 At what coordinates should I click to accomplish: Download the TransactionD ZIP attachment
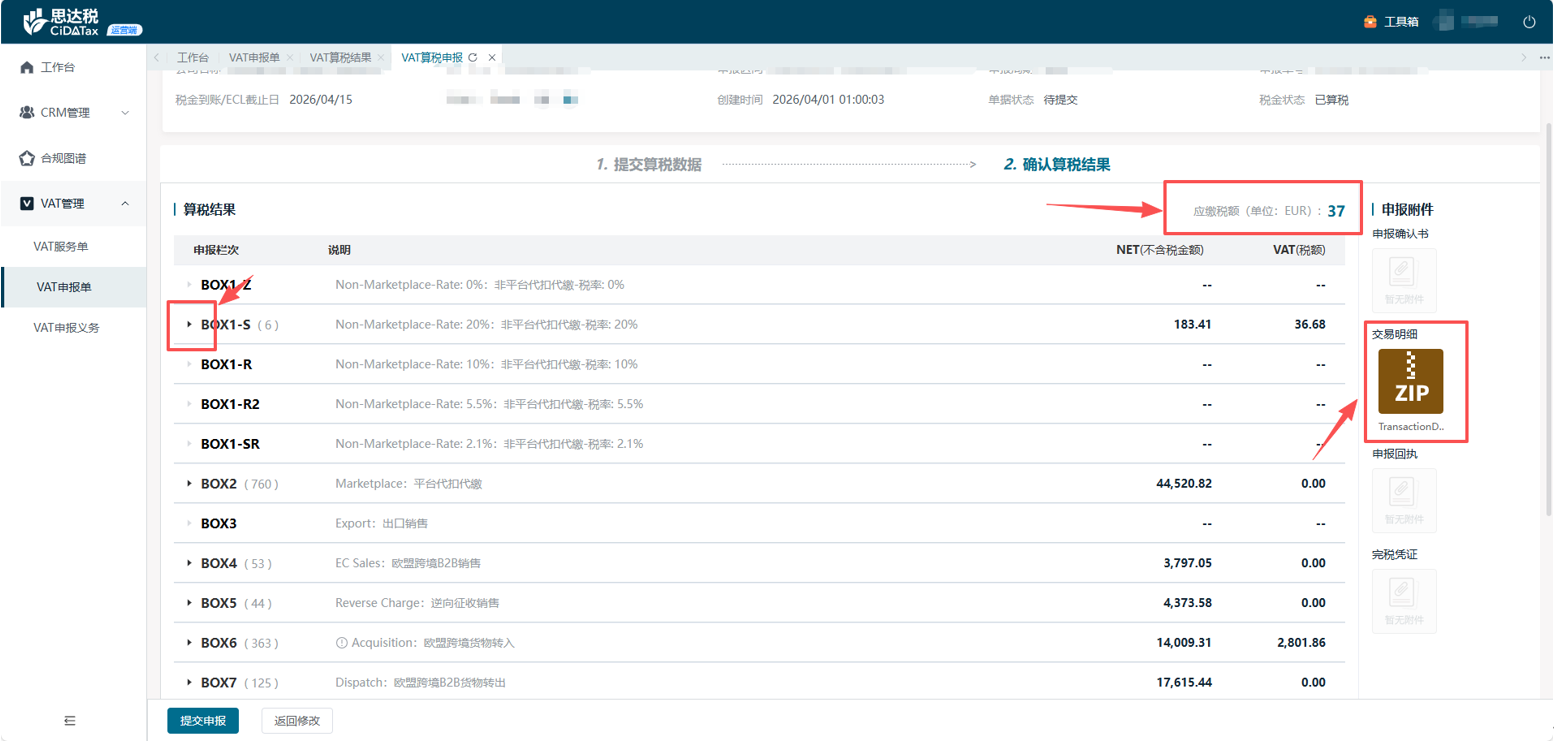point(1410,382)
